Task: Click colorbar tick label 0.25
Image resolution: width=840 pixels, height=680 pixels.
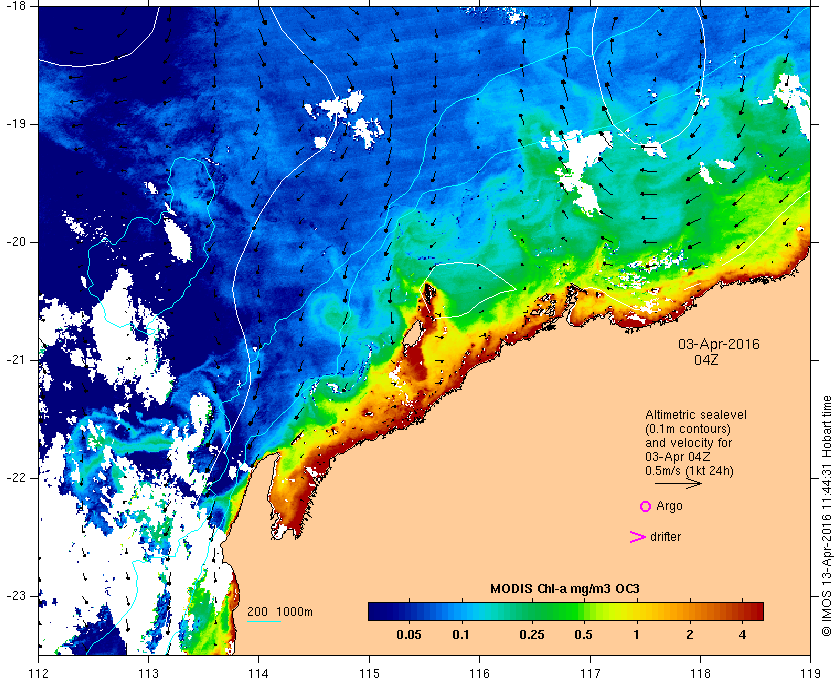Action: pyautogui.click(x=532, y=635)
